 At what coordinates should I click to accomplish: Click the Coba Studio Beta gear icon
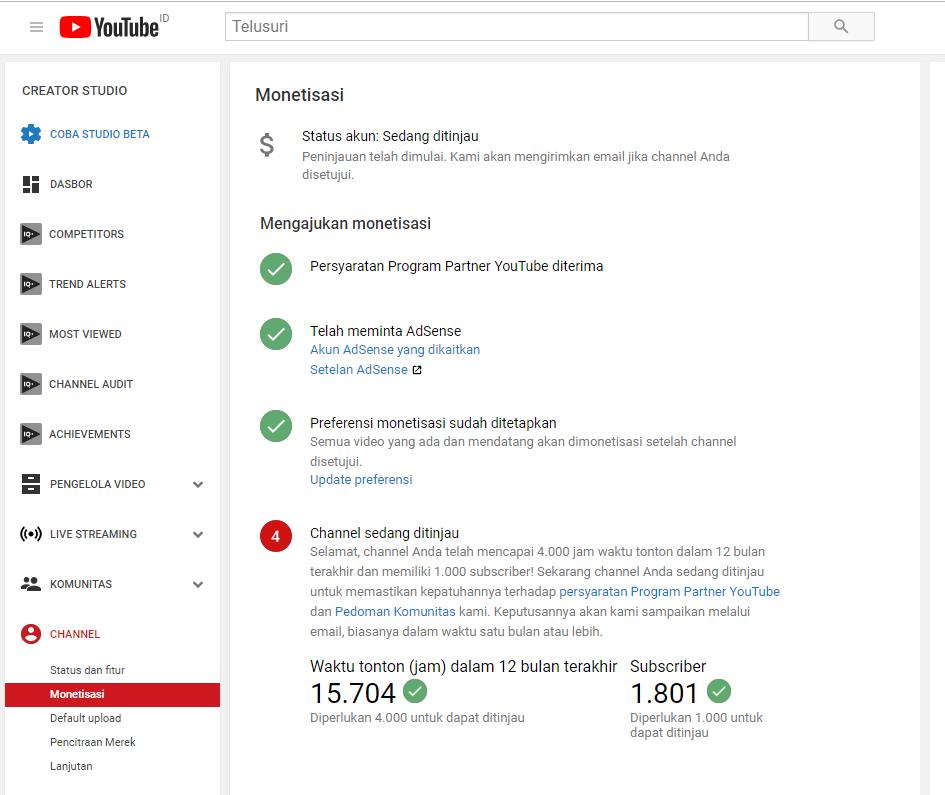[31, 134]
